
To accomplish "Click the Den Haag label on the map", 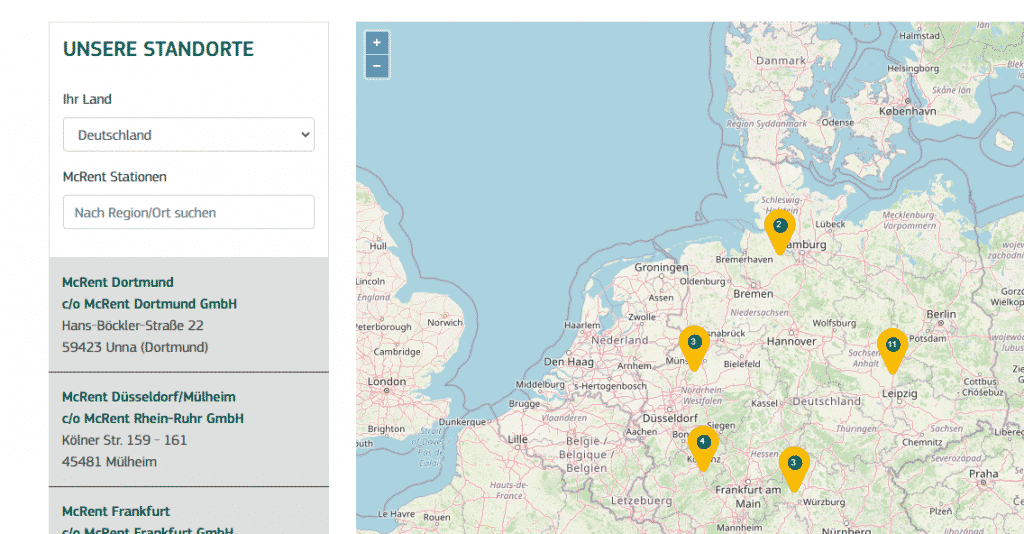I will 569,362.
